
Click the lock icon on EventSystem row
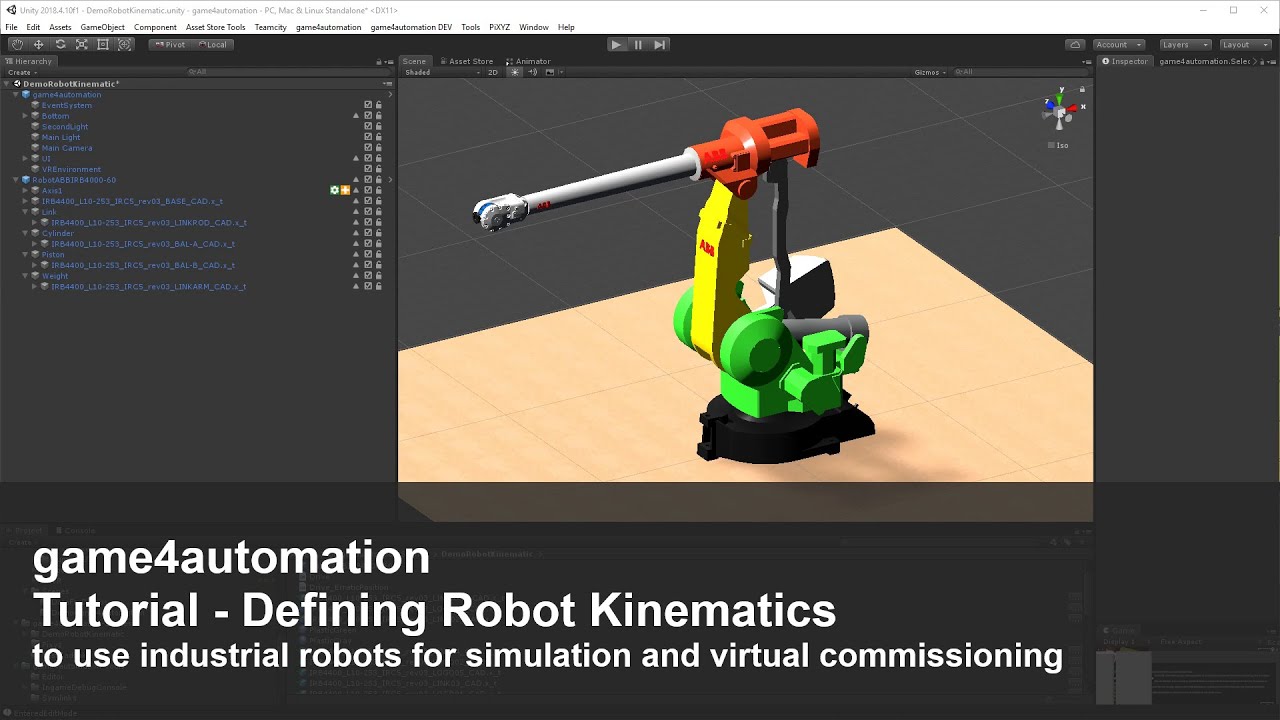tap(378, 105)
